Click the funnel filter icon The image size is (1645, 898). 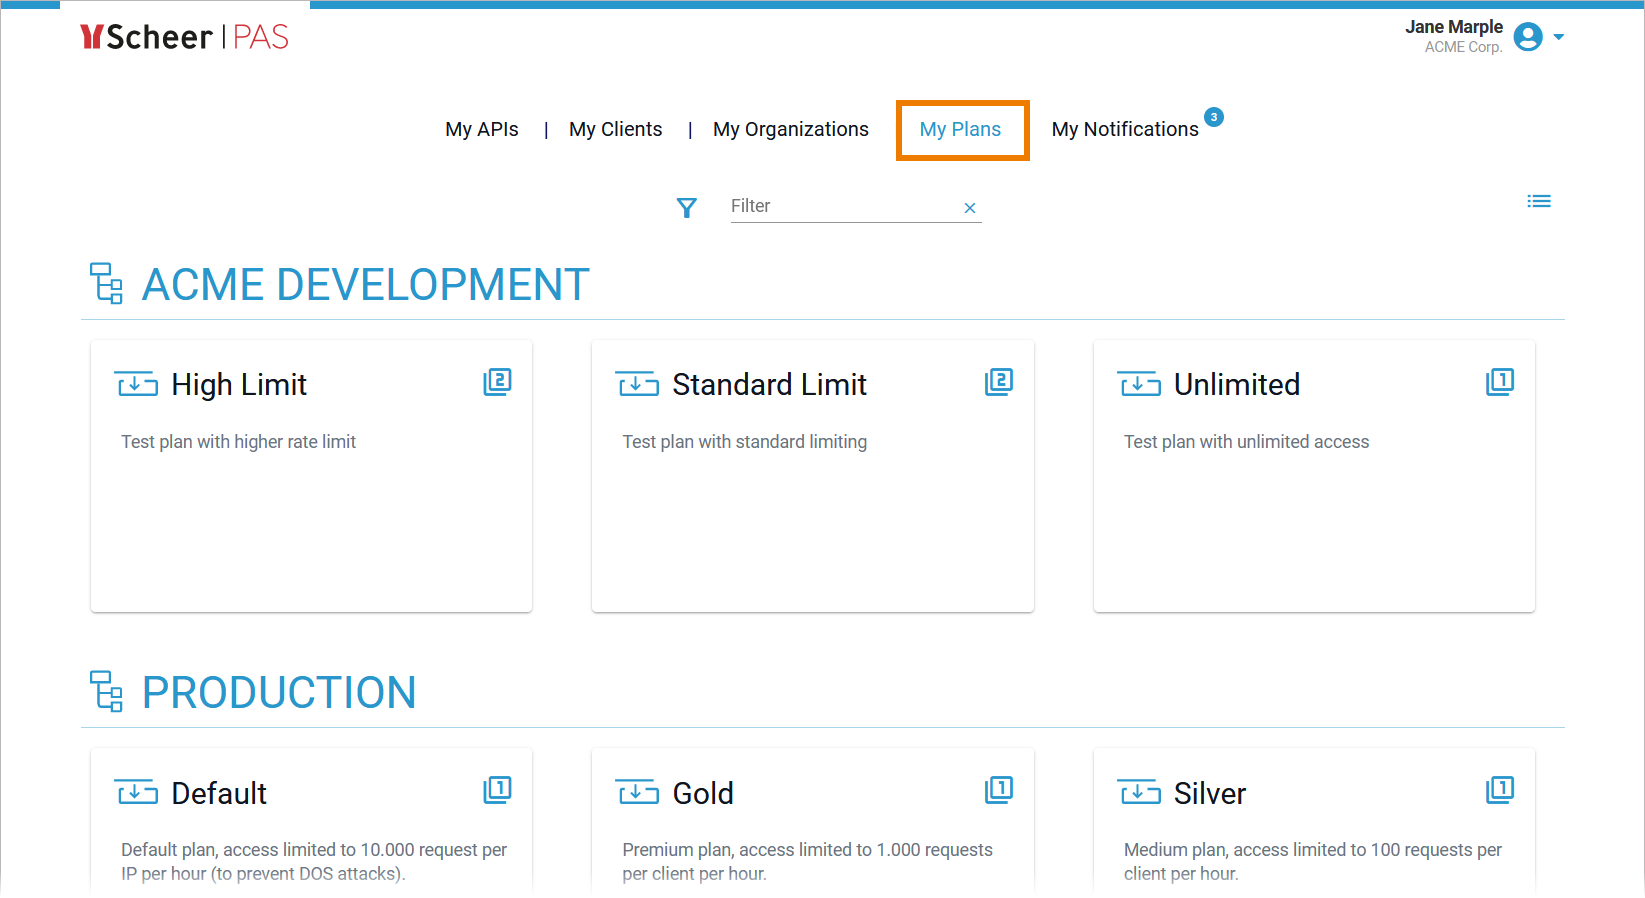(686, 207)
